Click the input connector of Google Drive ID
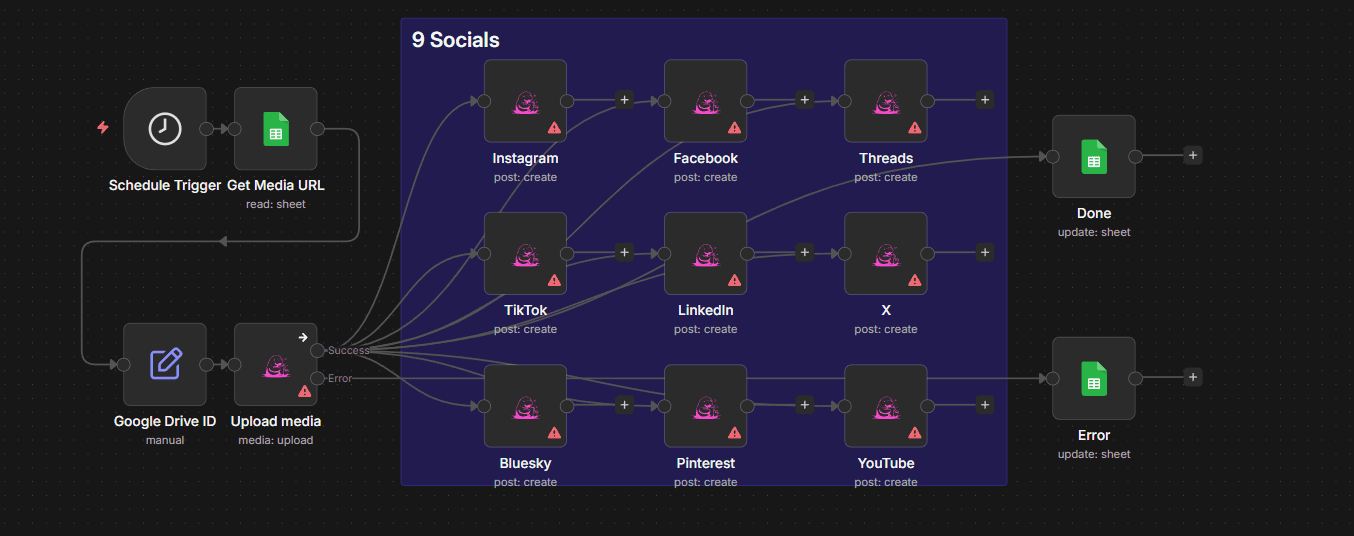 pos(123,364)
